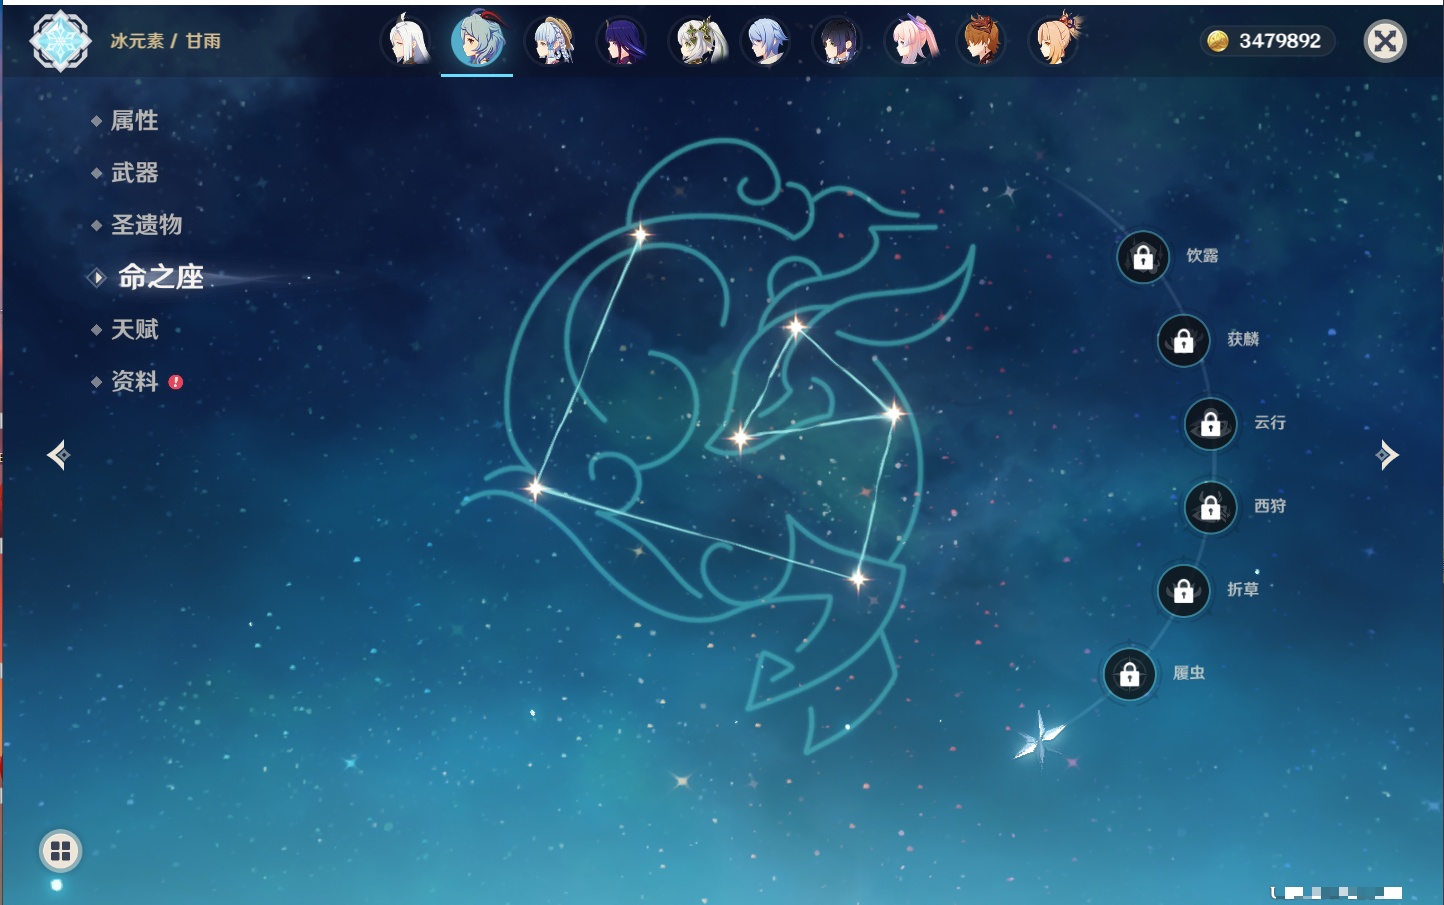This screenshot has width=1444, height=905.
Task: Open the locked 饮露 constellation node
Action: (x=1143, y=258)
